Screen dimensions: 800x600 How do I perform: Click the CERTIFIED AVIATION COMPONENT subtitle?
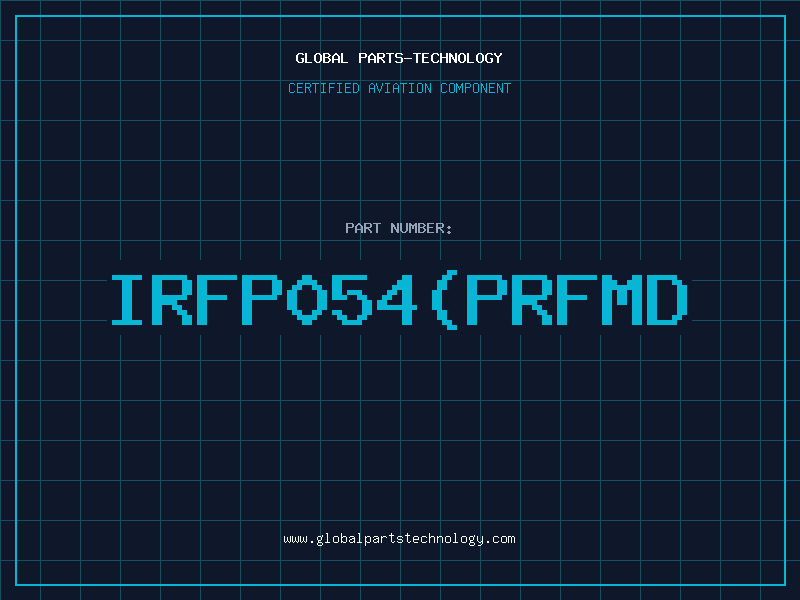[399, 88]
